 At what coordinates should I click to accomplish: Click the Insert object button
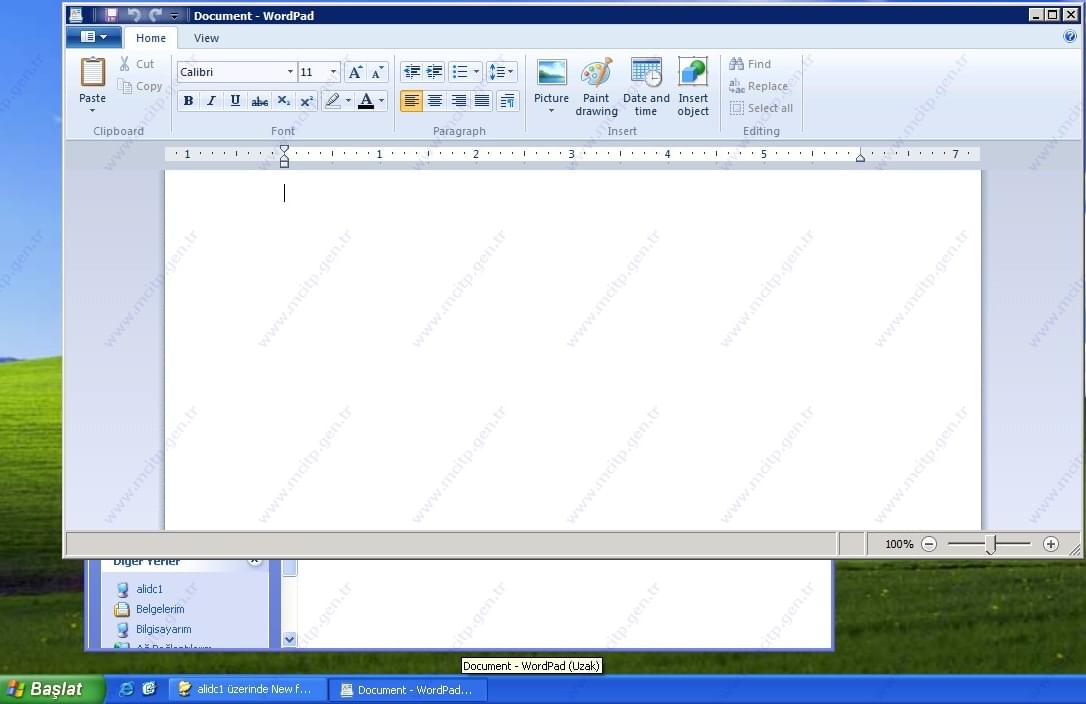(693, 87)
